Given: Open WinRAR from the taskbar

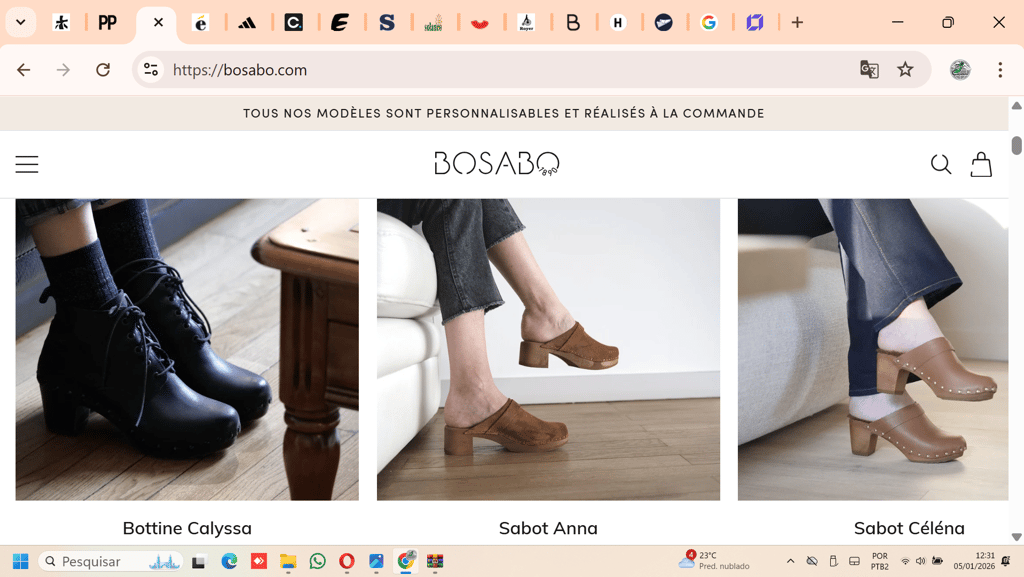Looking at the screenshot, I should [435, 561].
